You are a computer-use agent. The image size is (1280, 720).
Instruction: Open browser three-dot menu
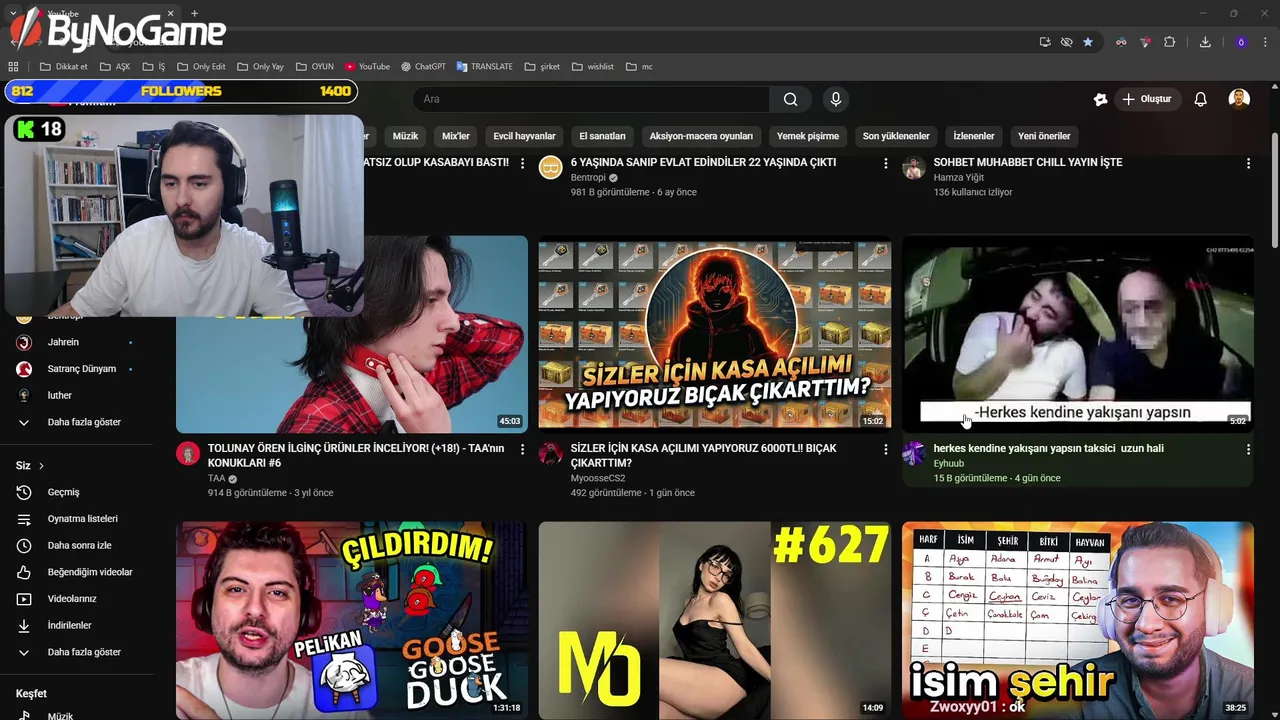click(x=1265, y=42)
